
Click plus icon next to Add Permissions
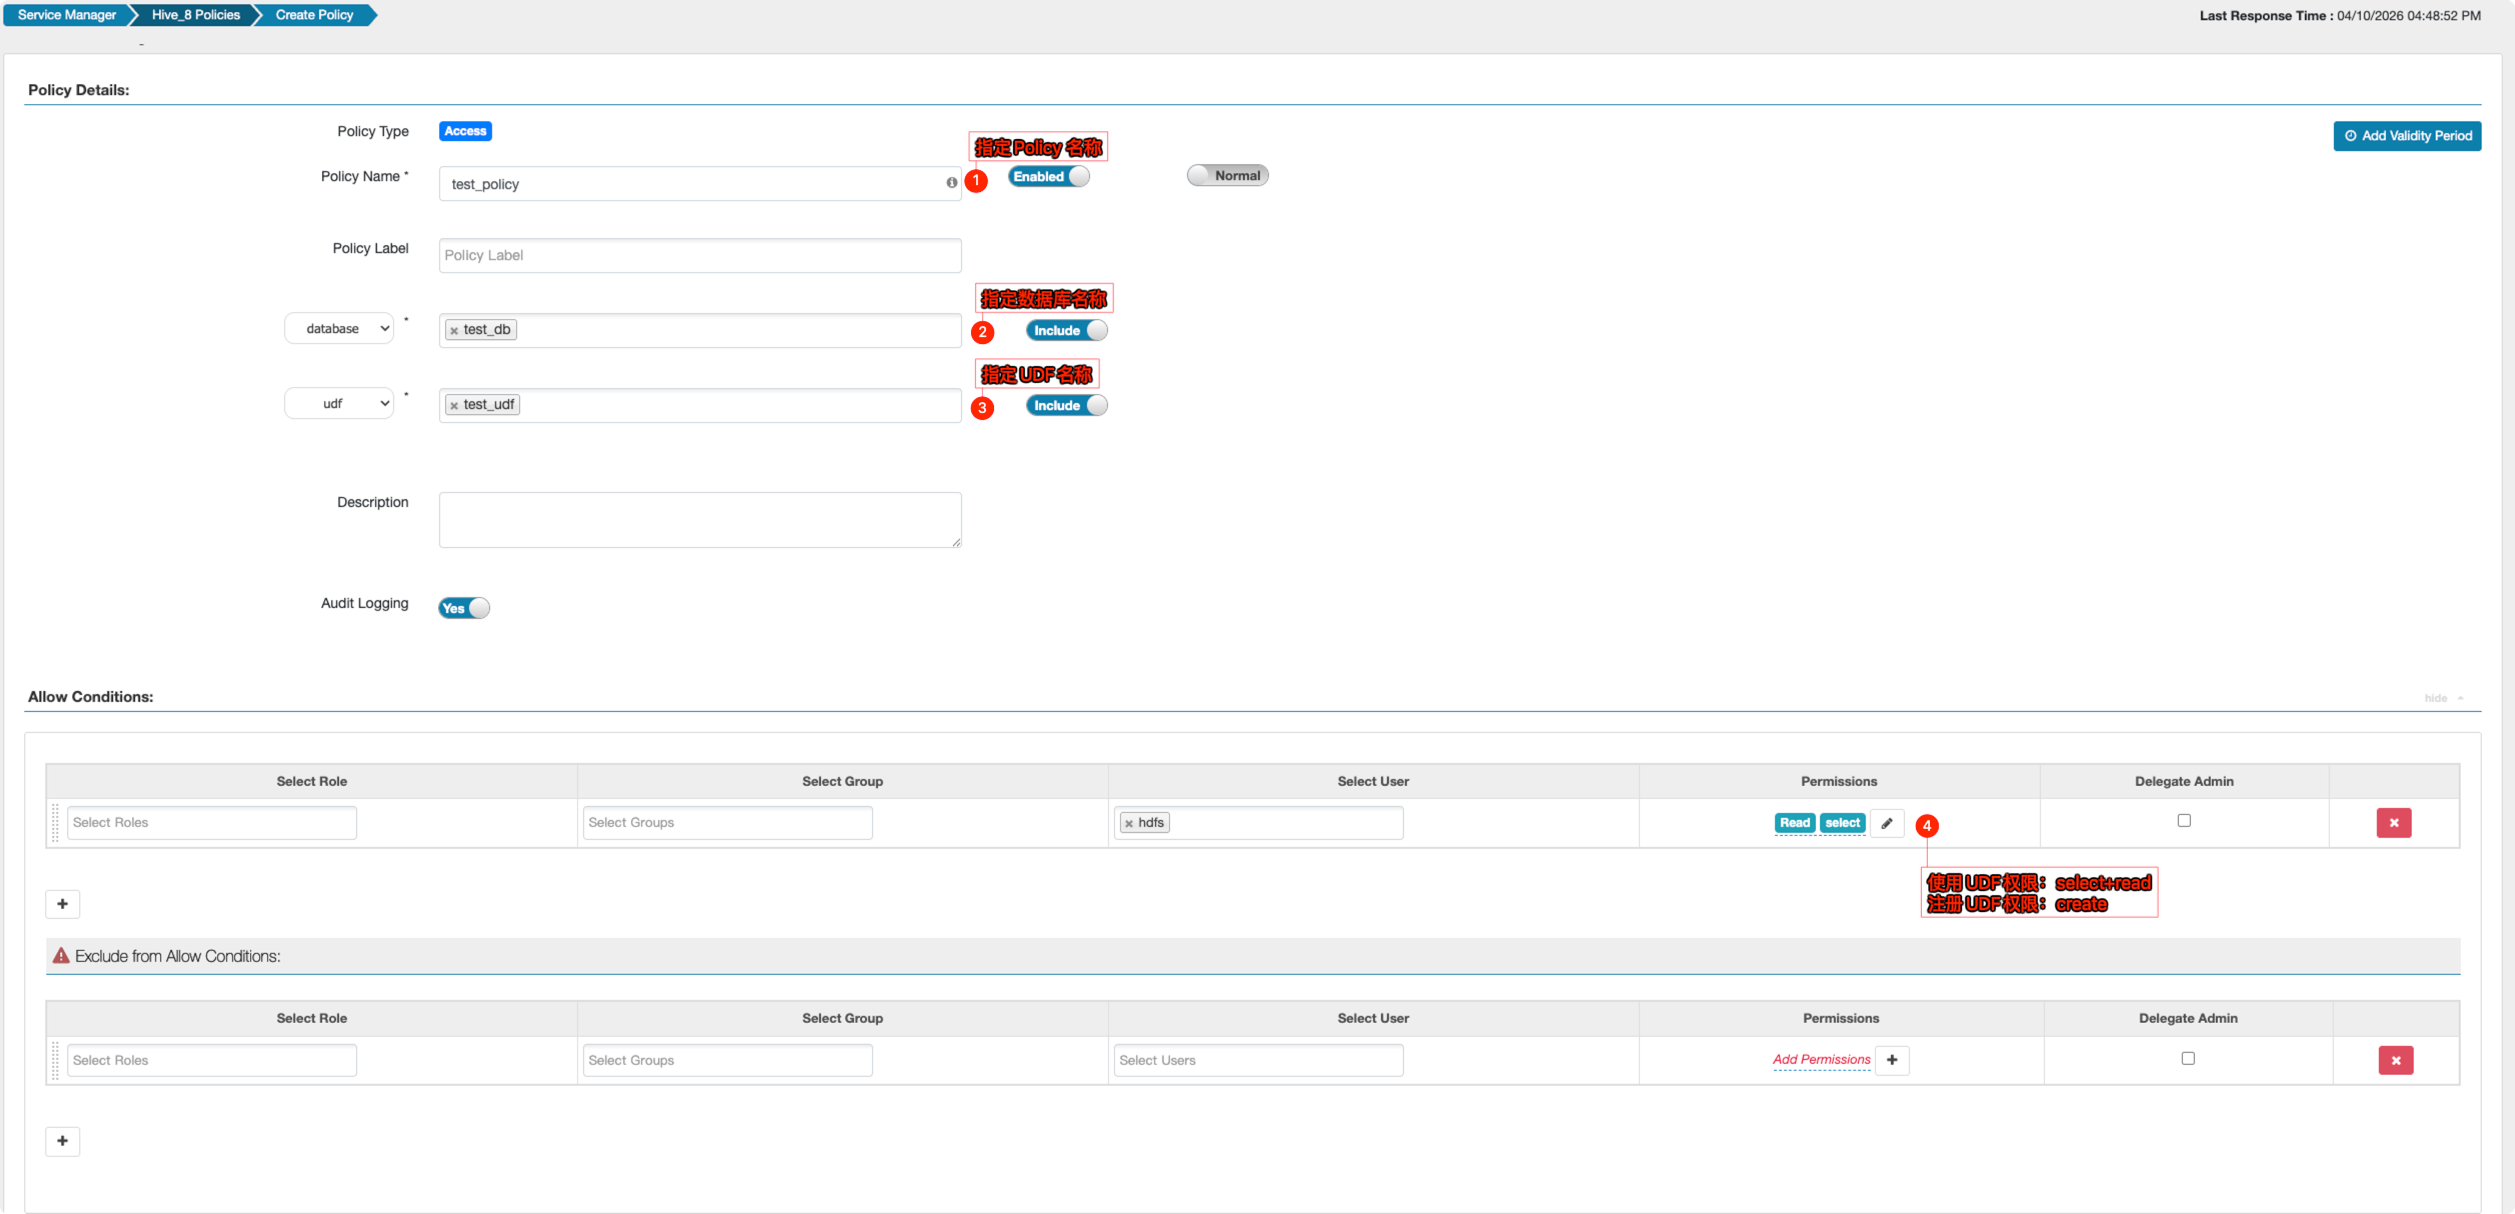coord(1891,1060)
